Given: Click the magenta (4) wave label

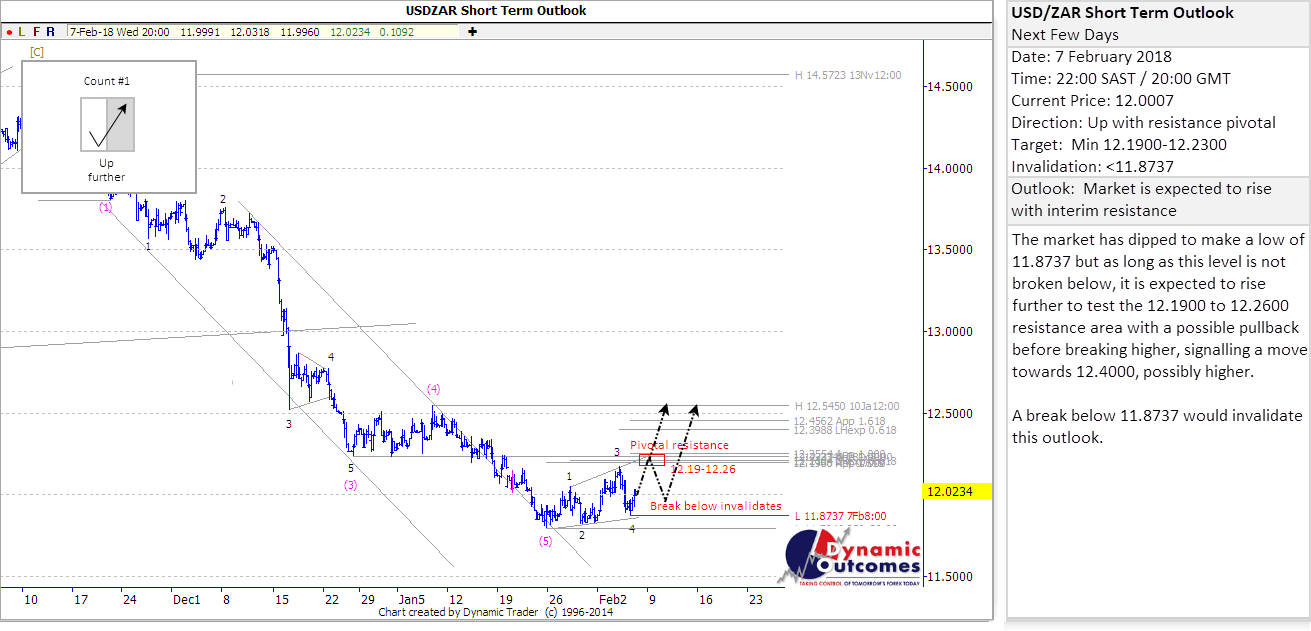Looking at the screenshot, I should click(x=434, y=389).
